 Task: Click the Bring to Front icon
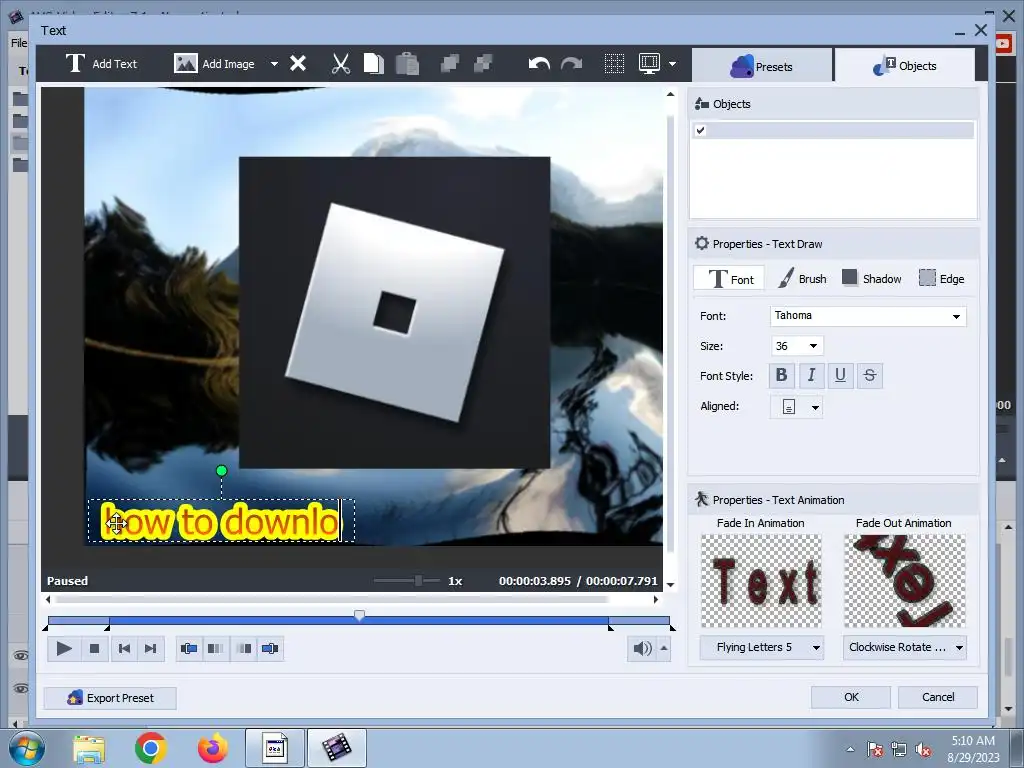point(450,63)
